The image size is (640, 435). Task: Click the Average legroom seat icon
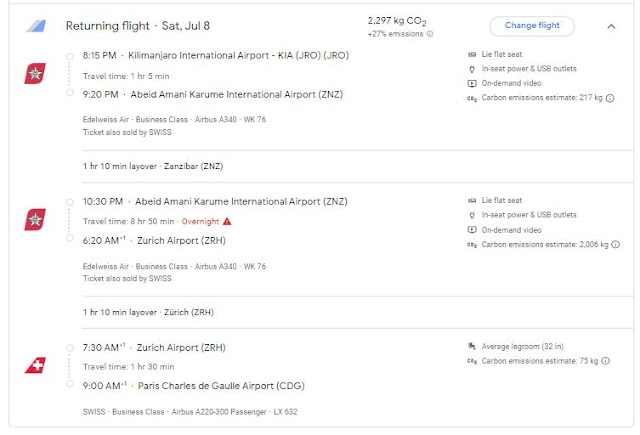pyautogui.click(x=471, y=346)
